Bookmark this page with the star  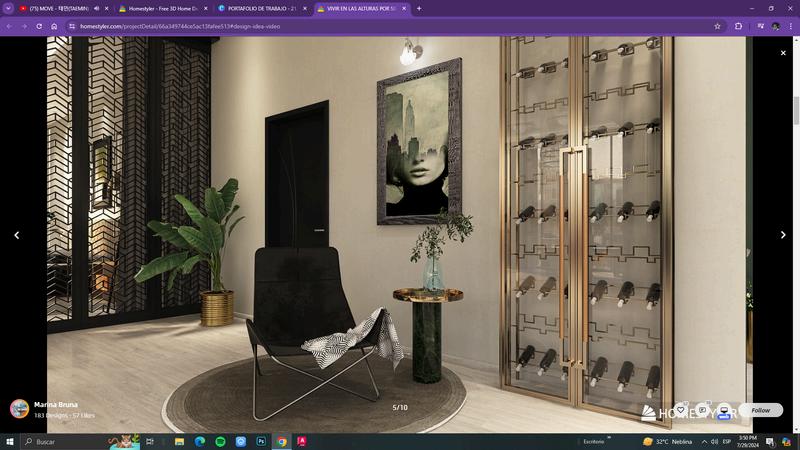coord(717,26)
